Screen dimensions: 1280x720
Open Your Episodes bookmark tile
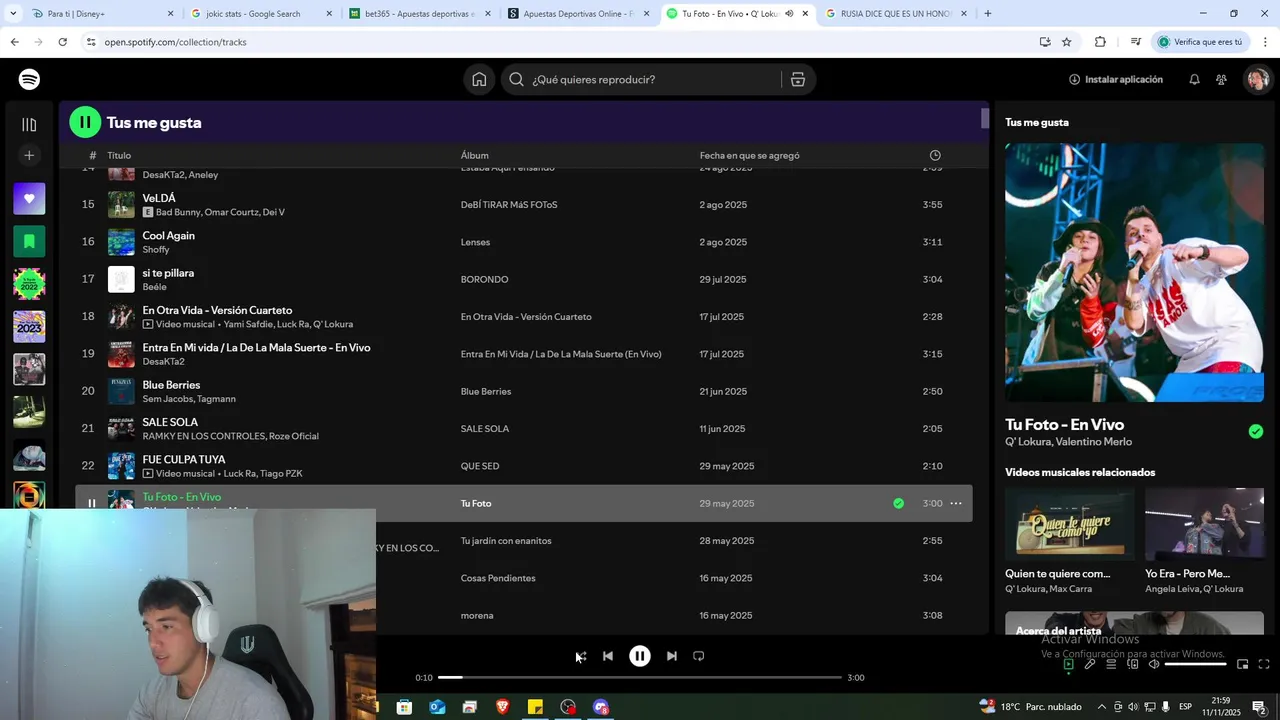pyautogui.click(x=29, y=241)
